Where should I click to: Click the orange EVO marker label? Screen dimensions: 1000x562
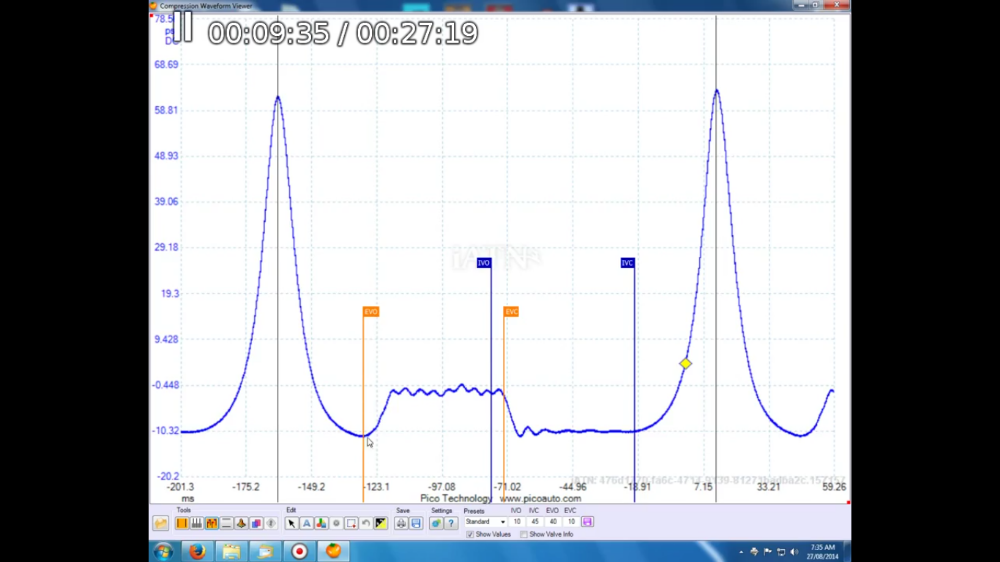[x=371, y=312]
